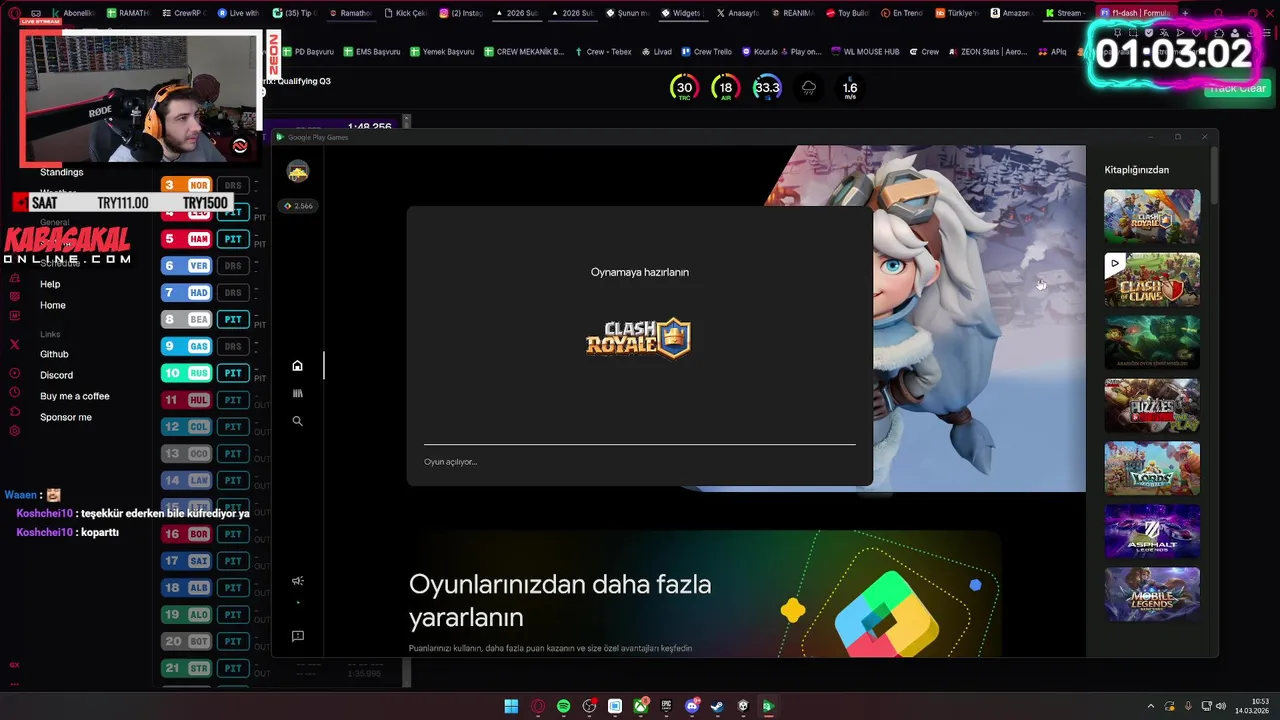Click the Clash Royale logo in loading dialog
This screenshot has height=720, width=1280.
tap(639, 338)
